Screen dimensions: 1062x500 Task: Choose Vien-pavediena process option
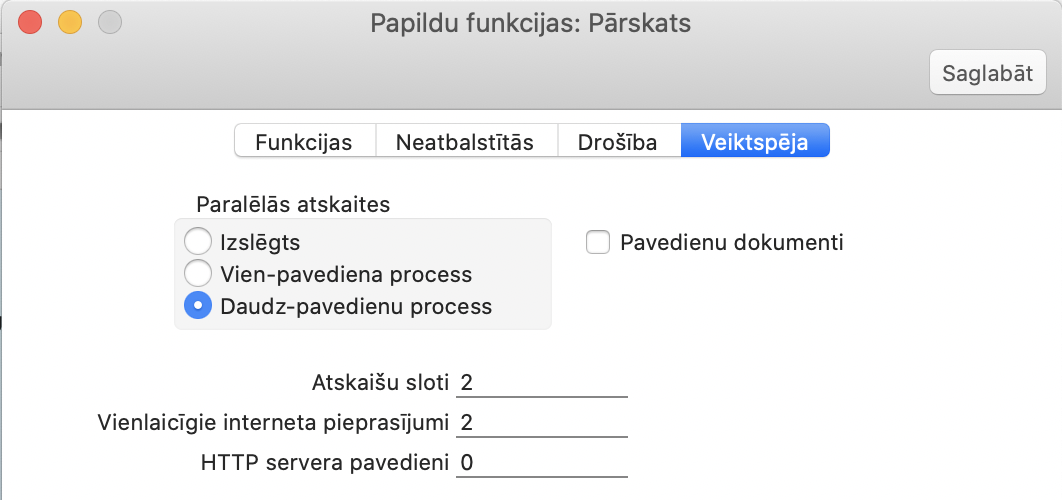(198, 273)
